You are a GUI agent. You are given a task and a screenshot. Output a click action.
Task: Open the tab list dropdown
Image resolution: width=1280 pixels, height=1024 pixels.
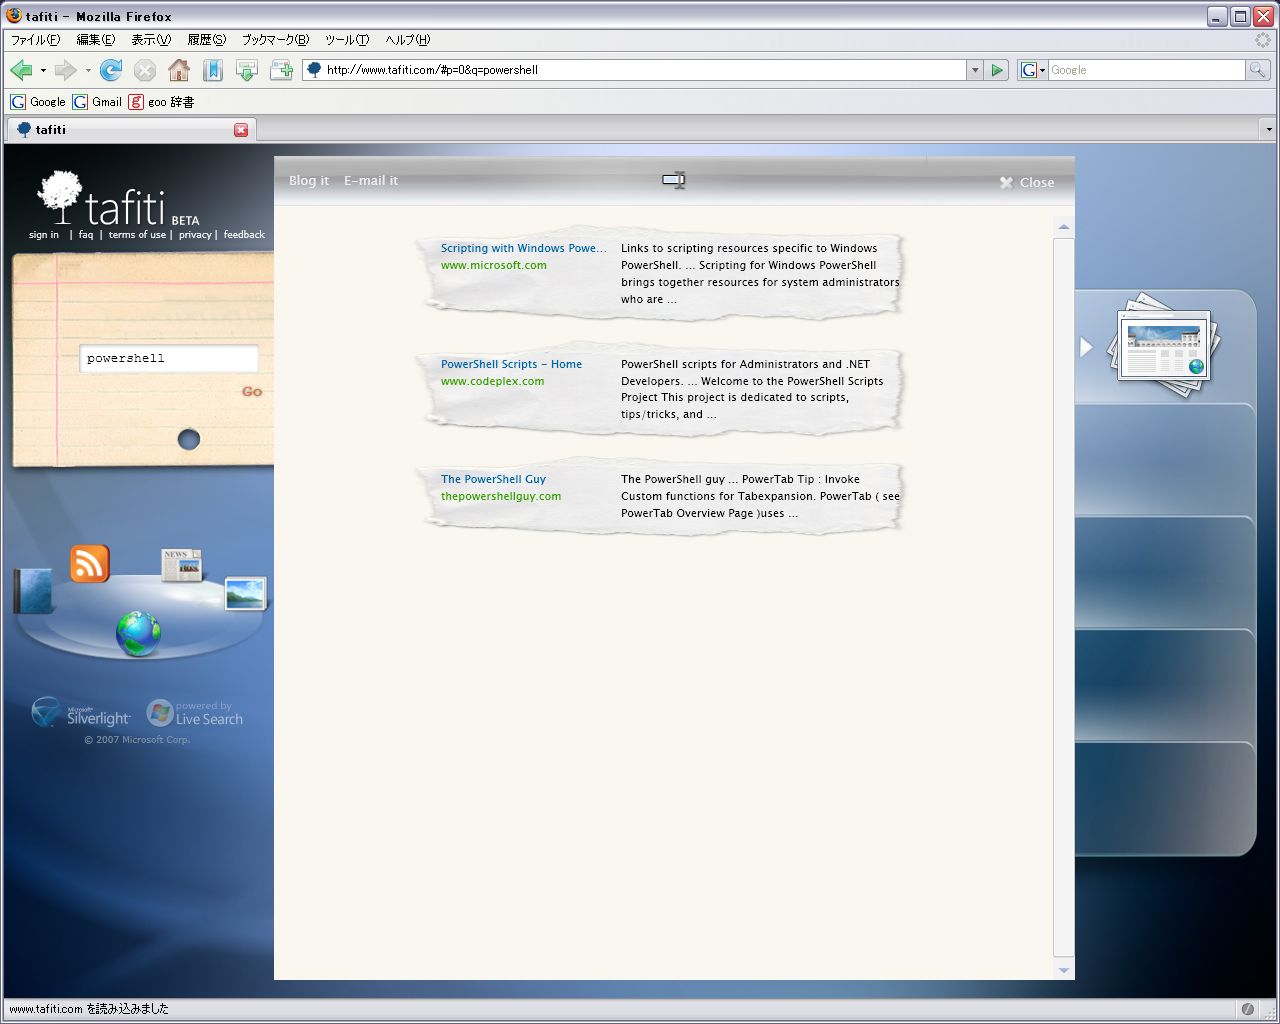1269,130
